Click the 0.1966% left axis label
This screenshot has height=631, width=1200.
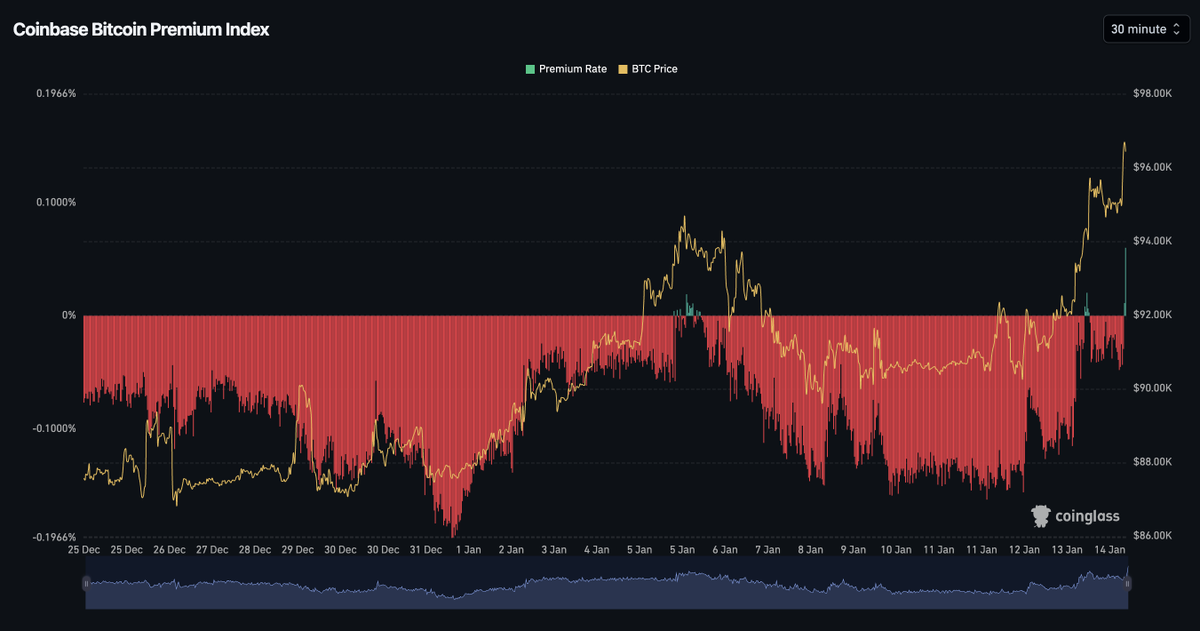pos(56,93)
